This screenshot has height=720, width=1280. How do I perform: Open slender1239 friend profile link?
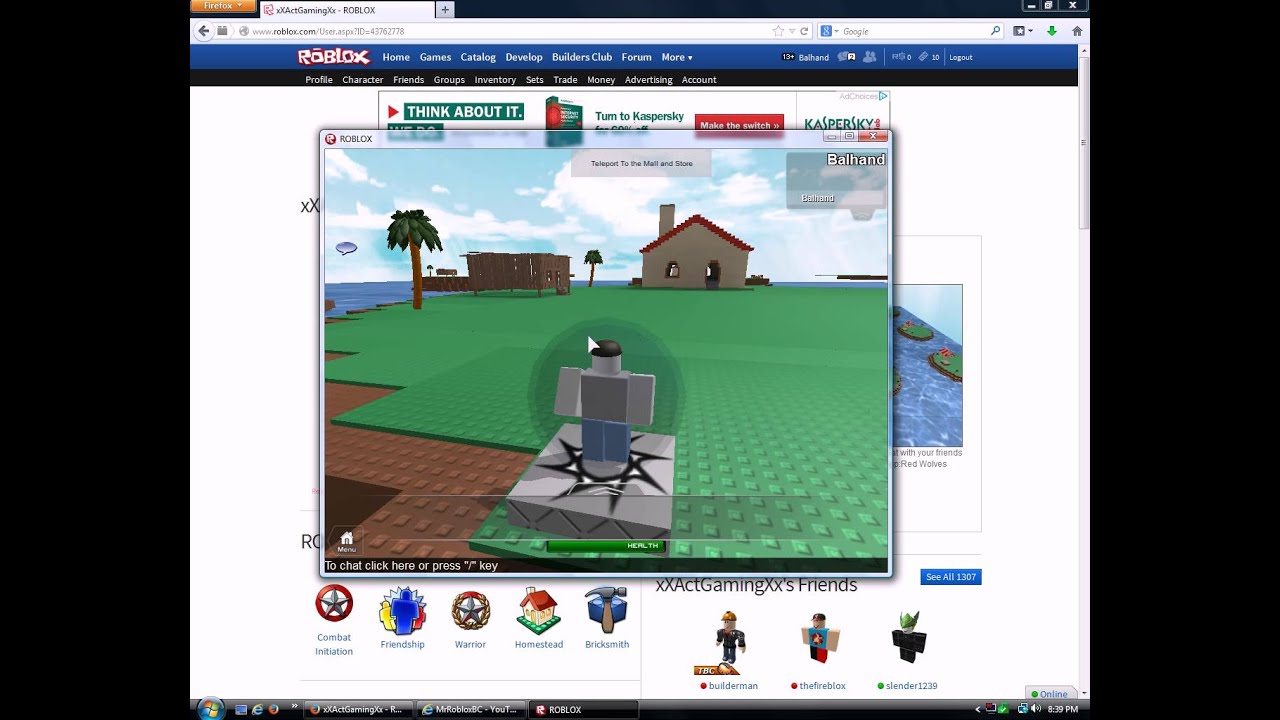911,686
